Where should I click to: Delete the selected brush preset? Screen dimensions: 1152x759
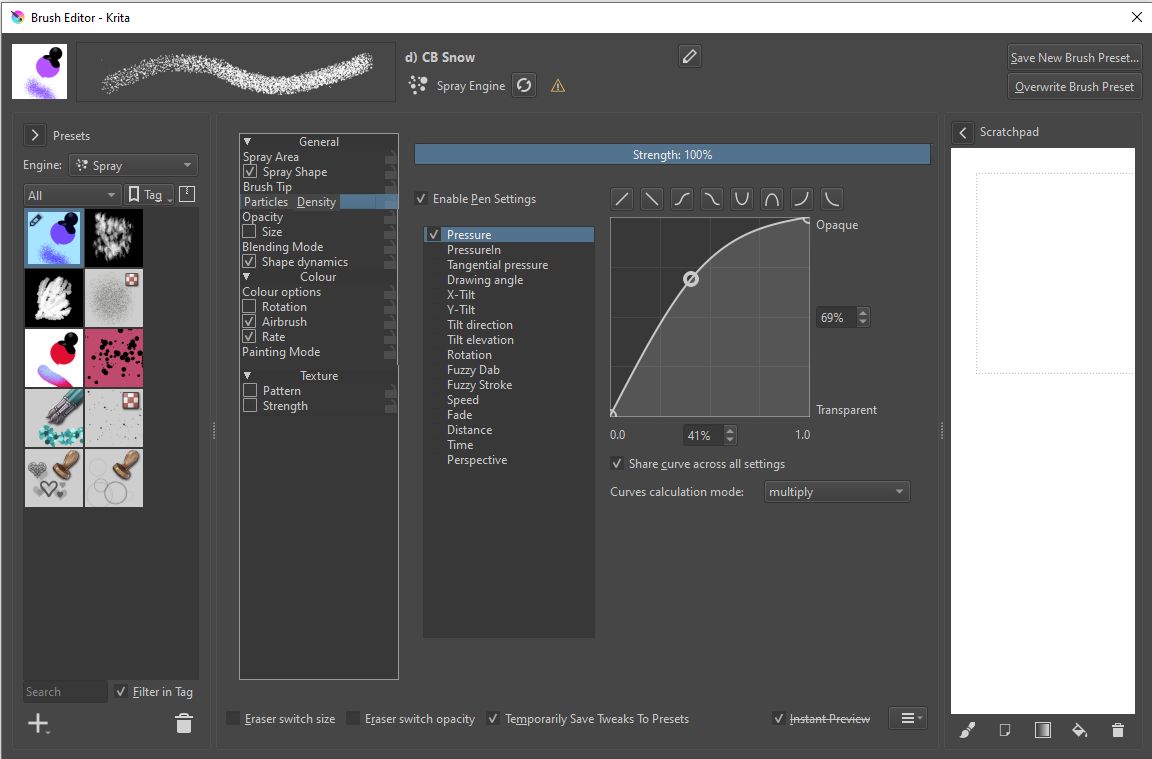click(184, 724)
